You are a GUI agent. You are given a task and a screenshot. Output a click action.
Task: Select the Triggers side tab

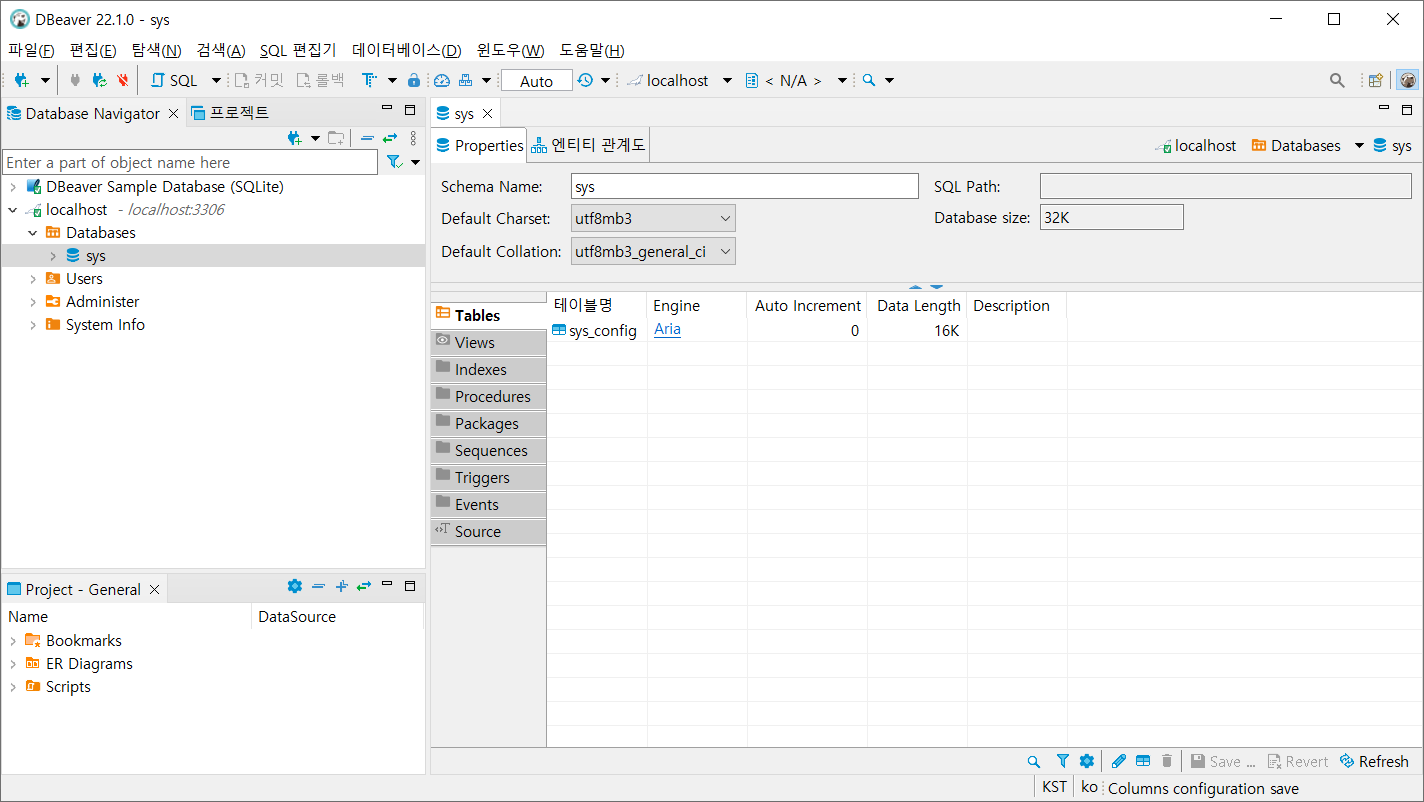(489, 477)
